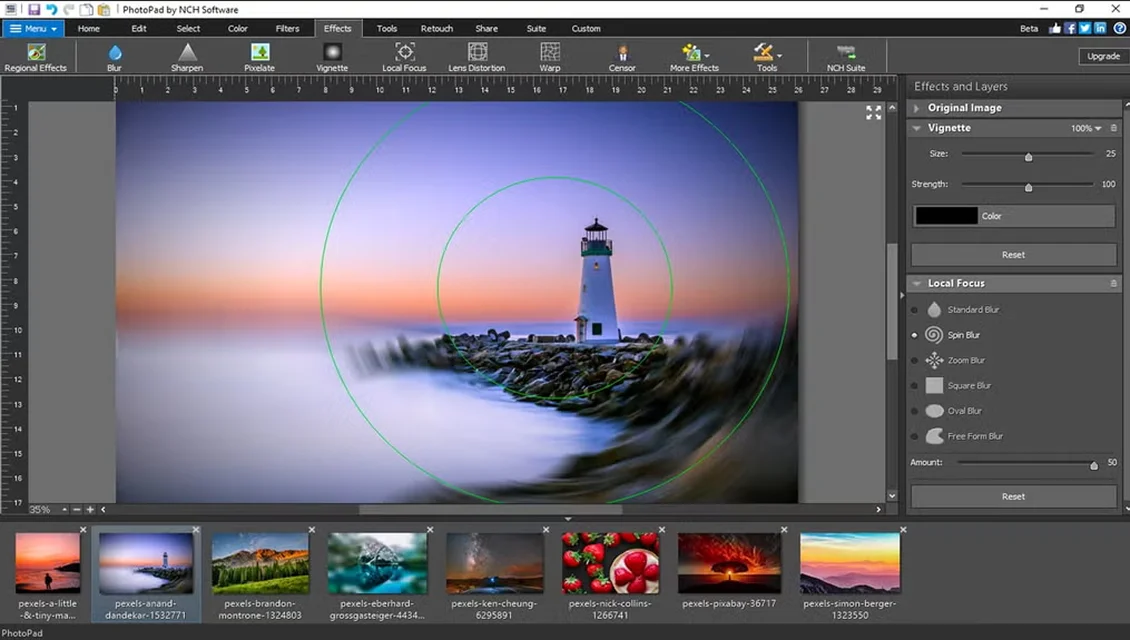Open the Lens Distortion effect
The width and height of the screenshot is (1130, 640).
477,57
